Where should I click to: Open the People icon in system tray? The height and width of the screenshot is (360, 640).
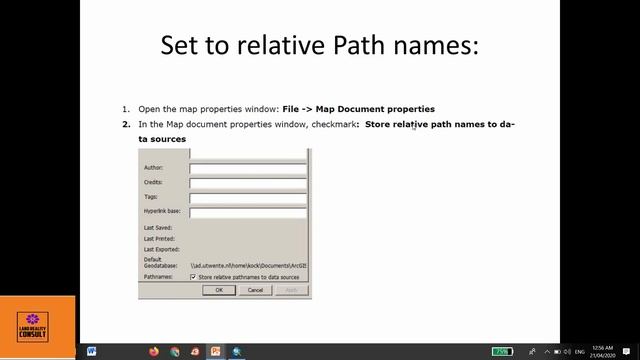click(x=532, y=351)
